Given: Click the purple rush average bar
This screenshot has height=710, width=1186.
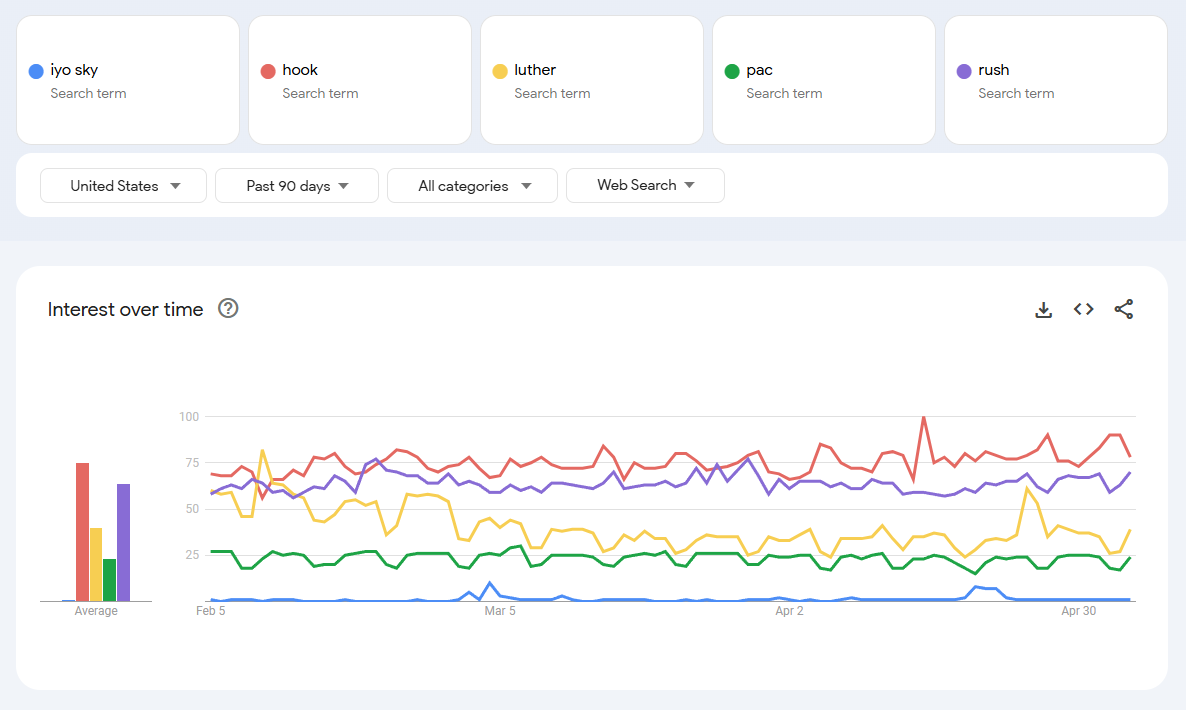Looking at the screenshot, I should click(123, 542).
